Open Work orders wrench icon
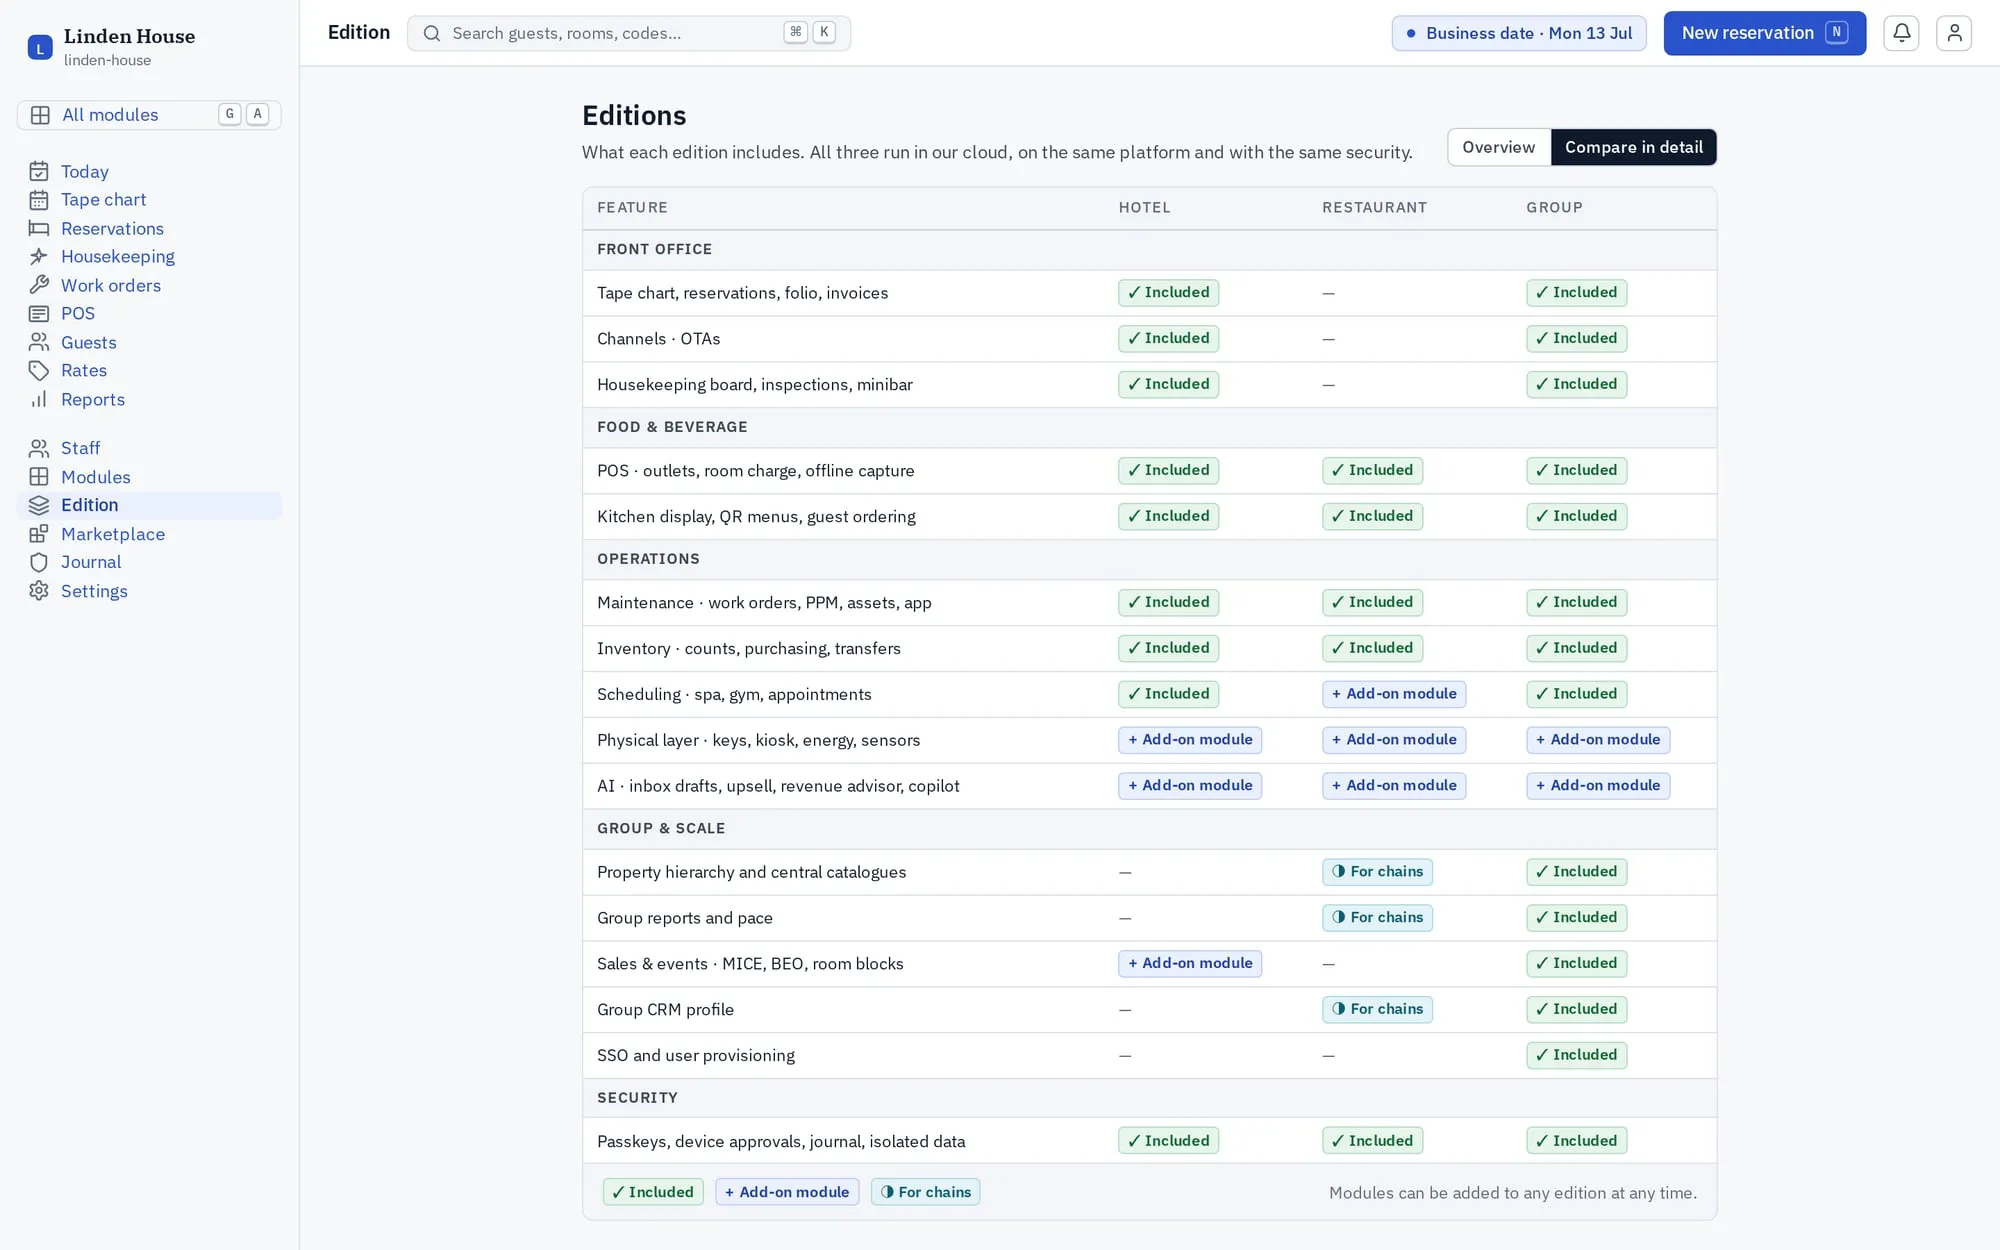 (x=39, y=285)
